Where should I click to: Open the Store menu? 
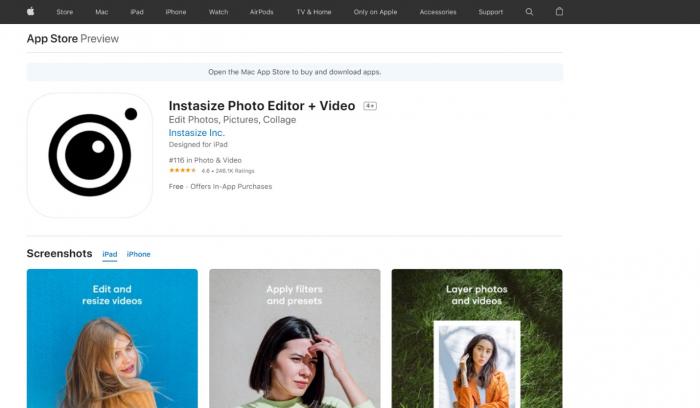65,12
